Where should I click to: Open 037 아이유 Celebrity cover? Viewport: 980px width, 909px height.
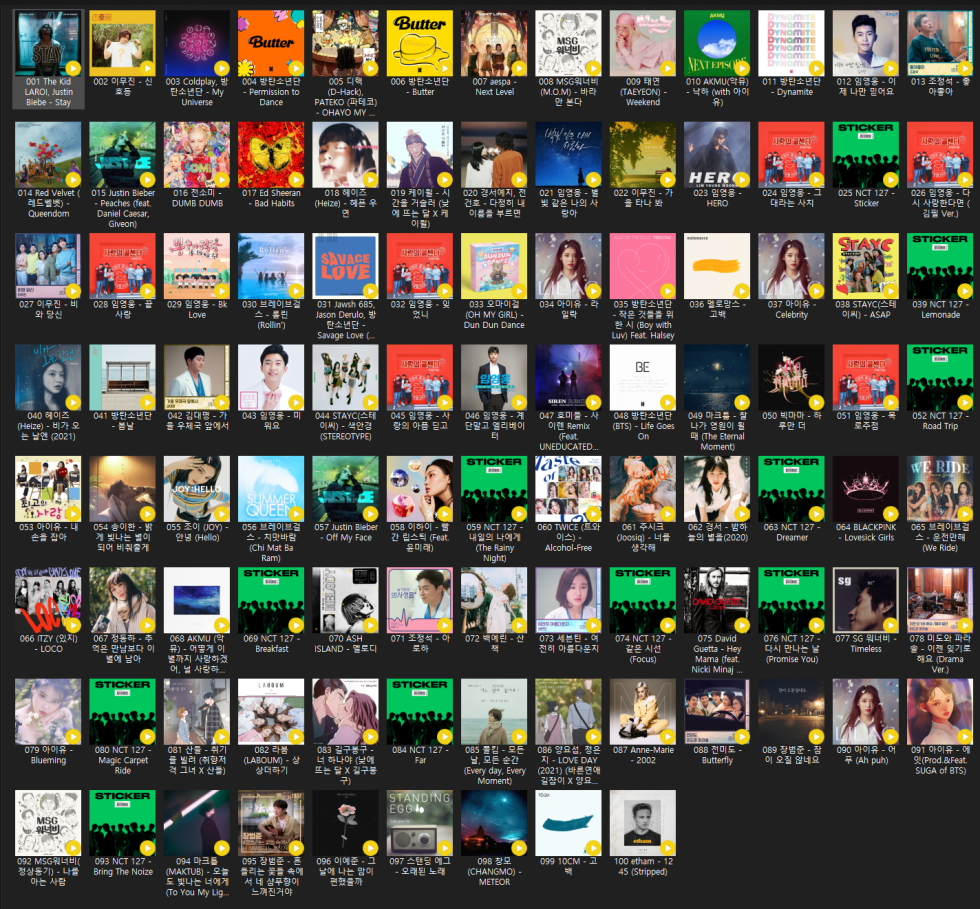coord(791,266)
